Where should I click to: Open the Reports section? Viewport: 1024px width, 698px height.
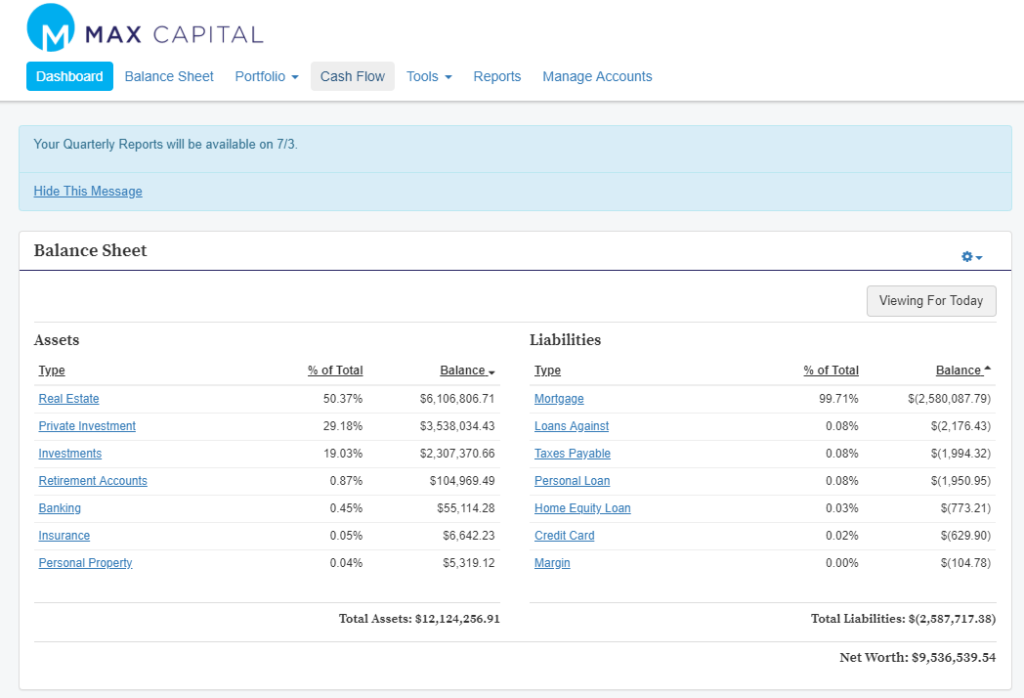click(x=497, y=76)
